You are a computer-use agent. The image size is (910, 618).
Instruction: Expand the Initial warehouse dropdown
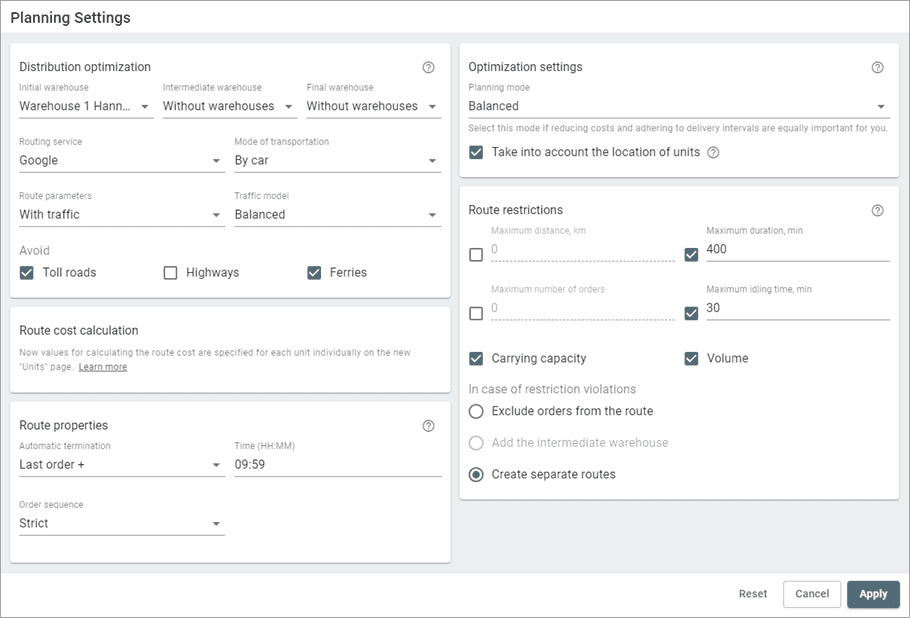(86, 106)
